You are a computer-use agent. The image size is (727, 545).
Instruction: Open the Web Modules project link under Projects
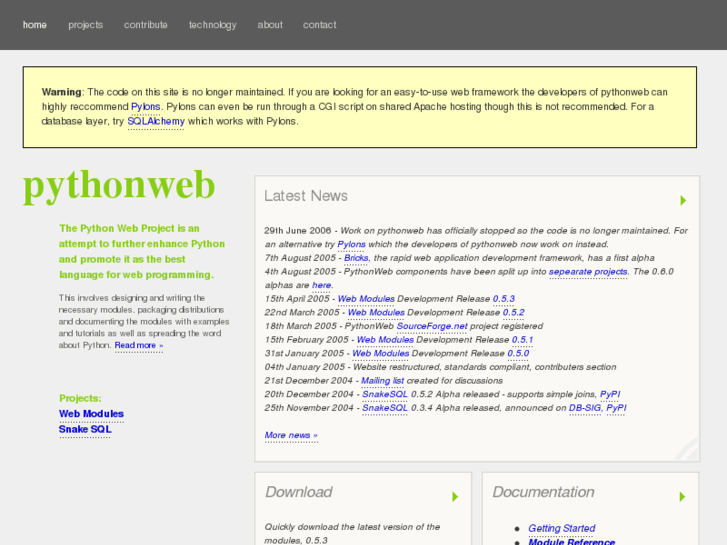coord(91,414)
